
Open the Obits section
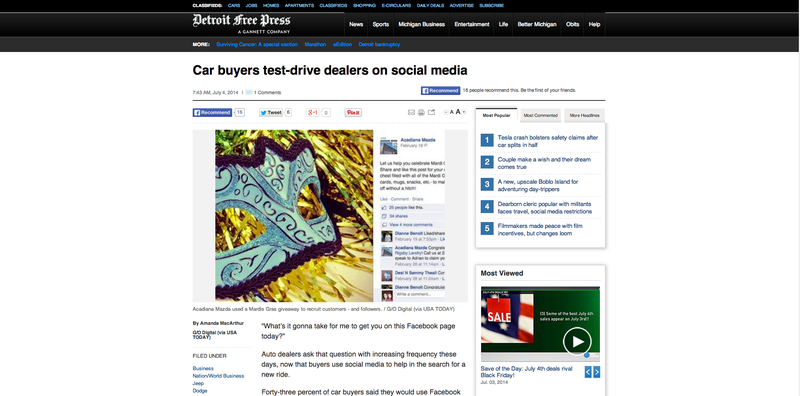click(572, 24)
